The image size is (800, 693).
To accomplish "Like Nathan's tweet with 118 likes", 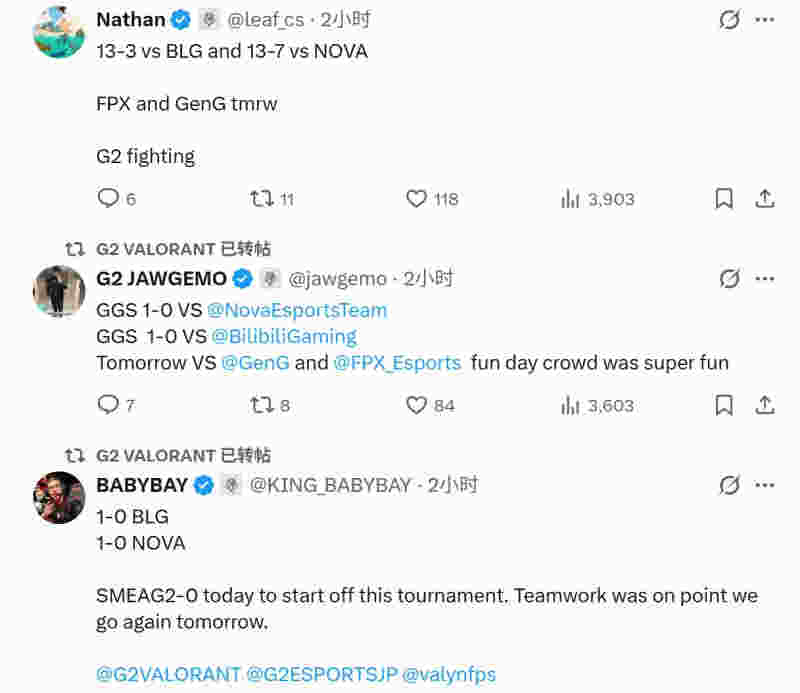I will (417, 199).
